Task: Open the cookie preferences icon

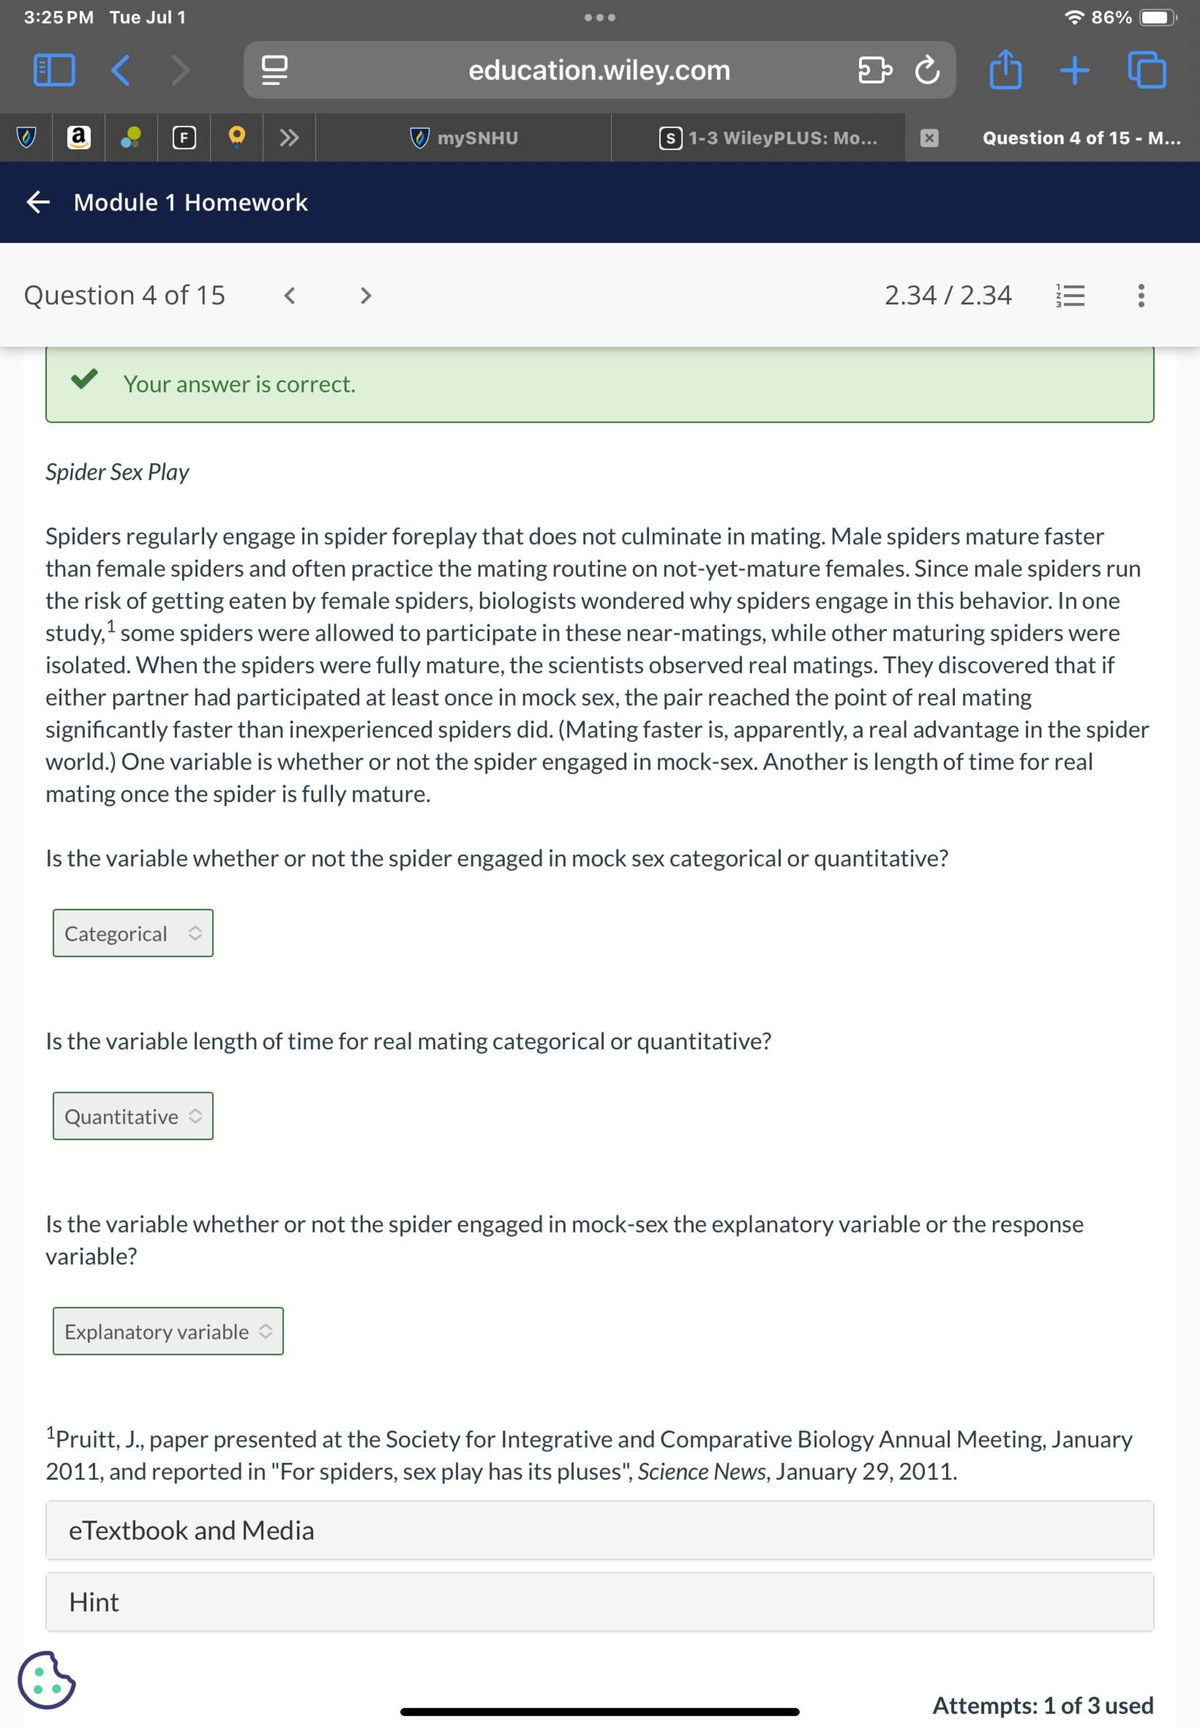Action: pyautogui.click(x=46, y=1679)
